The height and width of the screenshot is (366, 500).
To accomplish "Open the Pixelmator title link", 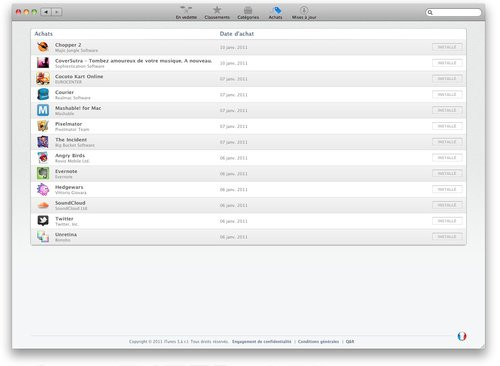I will coord(68,124).
